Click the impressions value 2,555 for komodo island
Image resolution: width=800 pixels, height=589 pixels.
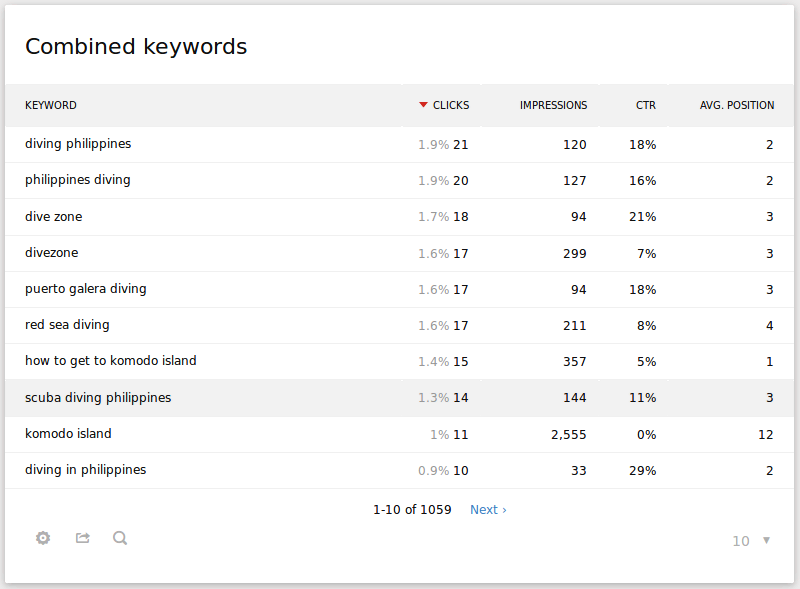click(571, 434)
